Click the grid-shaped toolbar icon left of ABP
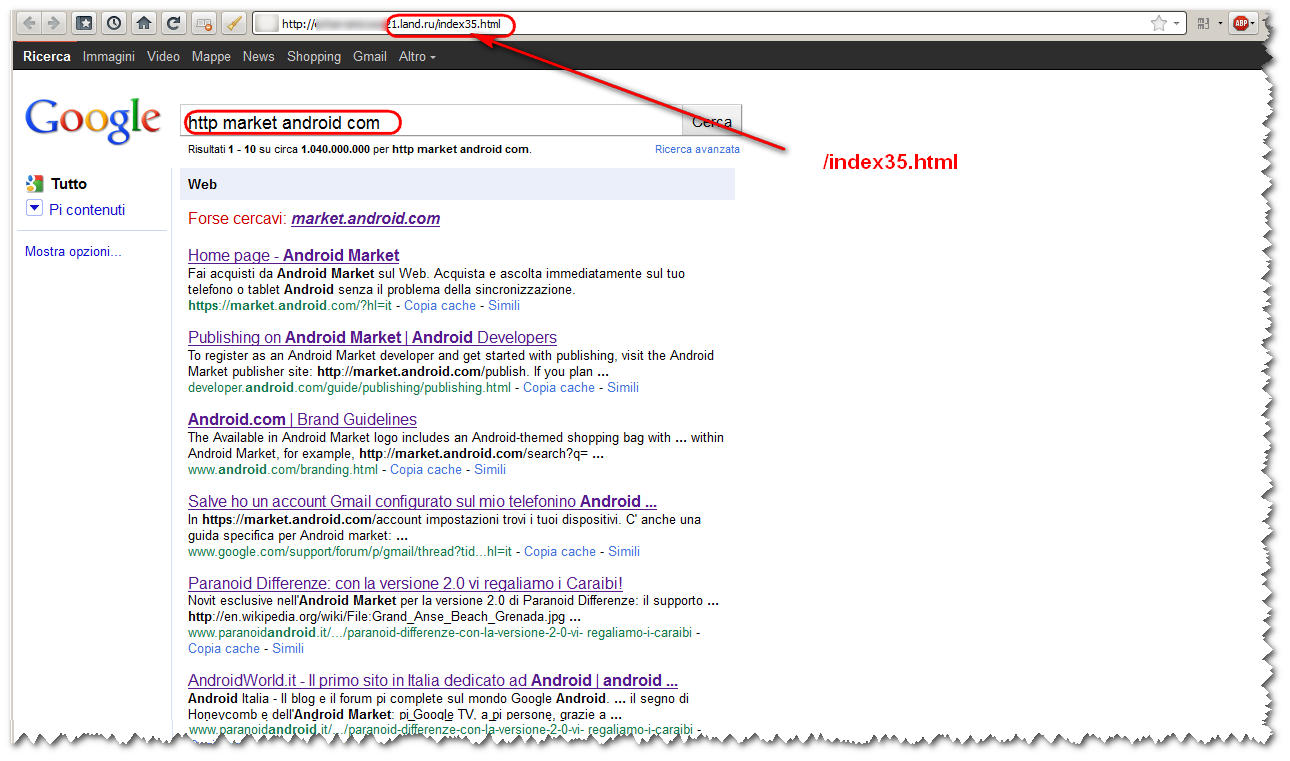The height and width of the screenshot is (761, 1290). click(x=1204, y=23)
